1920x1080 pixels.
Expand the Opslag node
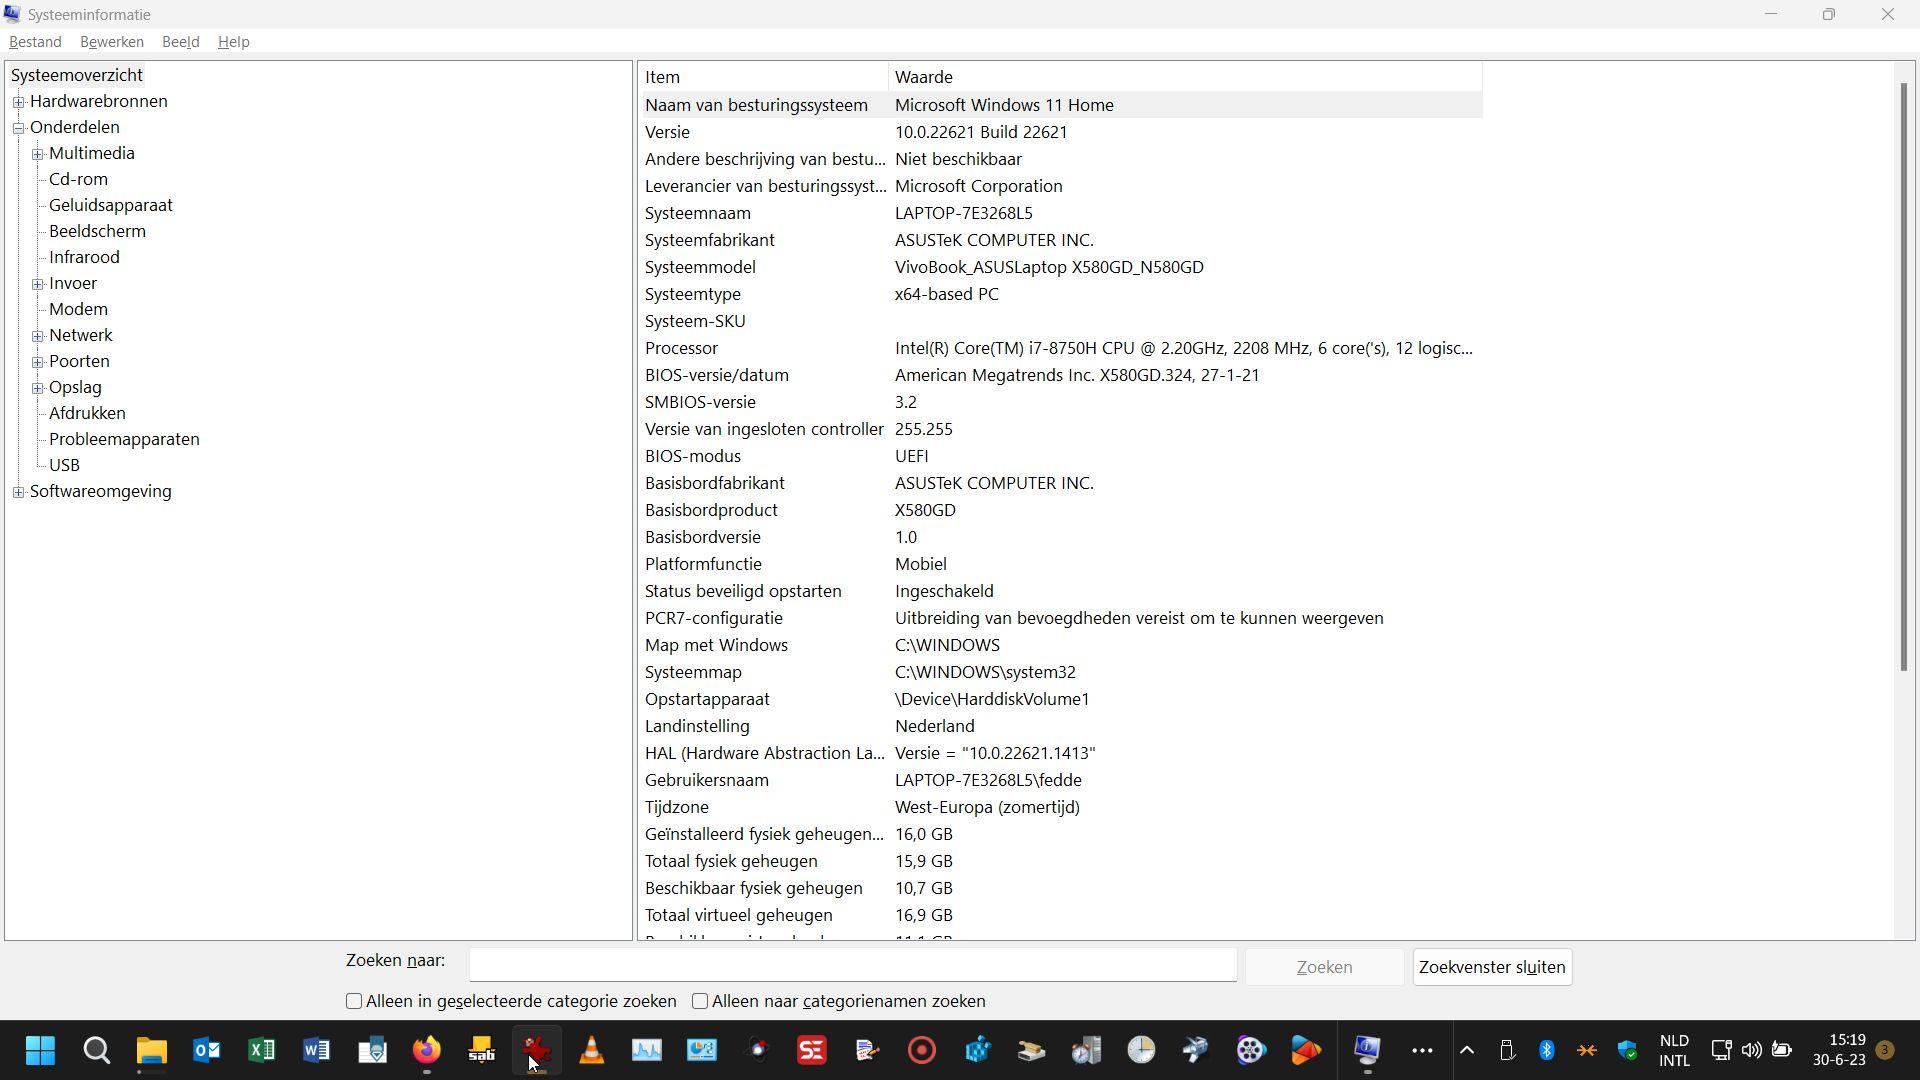tap(37, 388)
